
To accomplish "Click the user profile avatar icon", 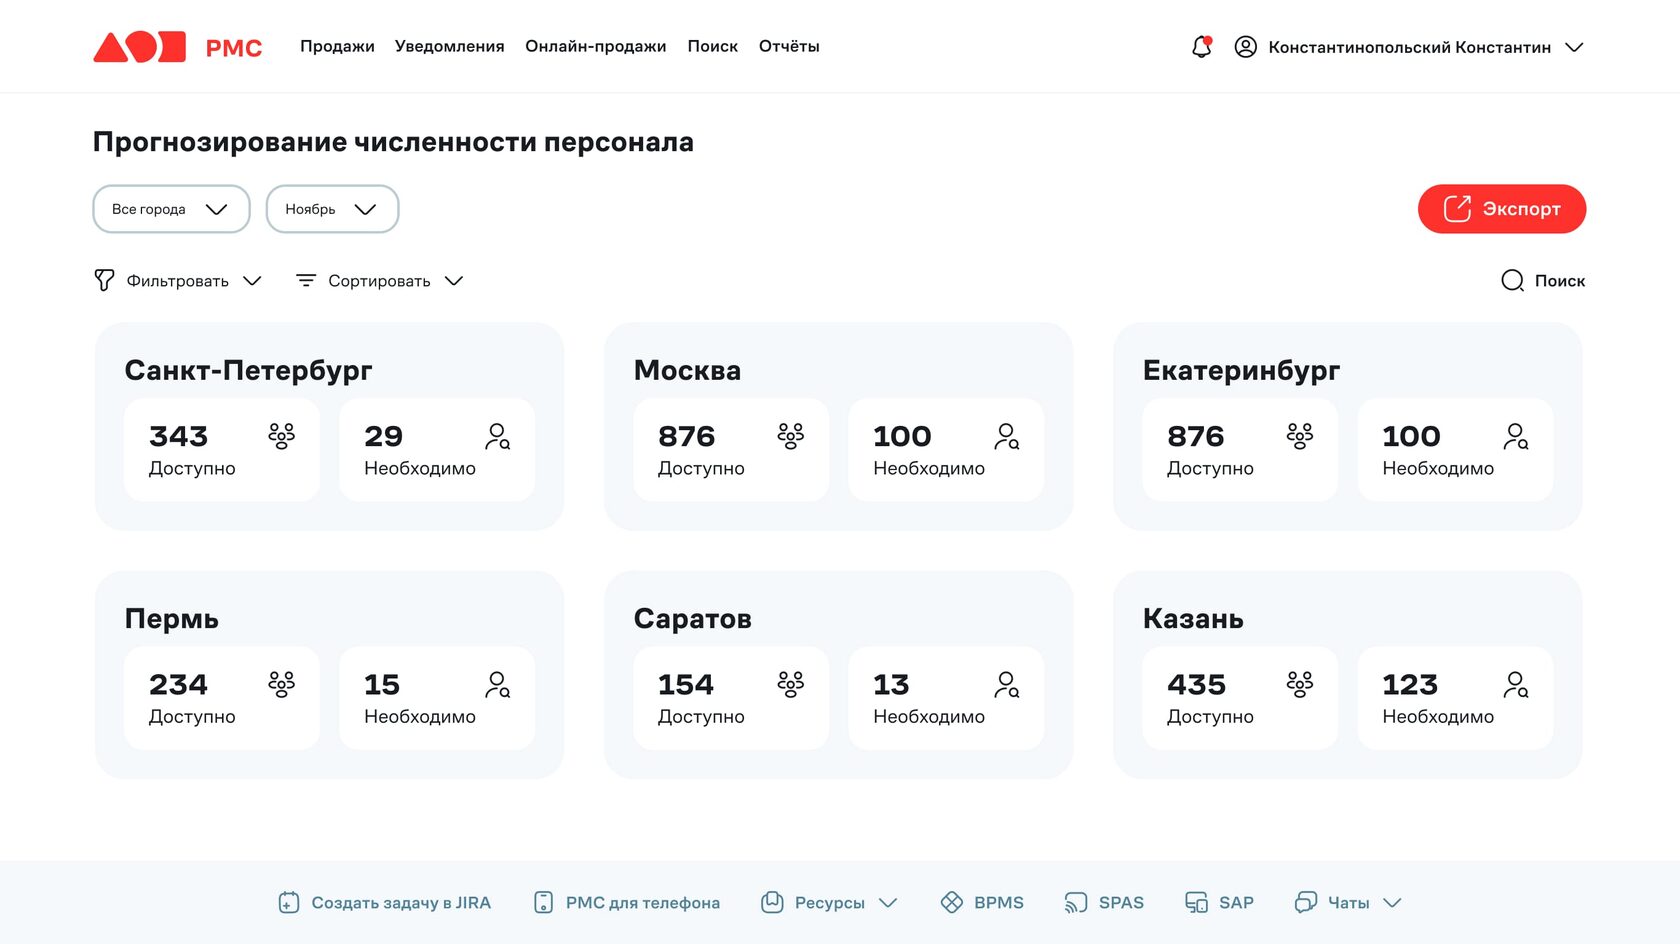I will [x=1245, y=47].
